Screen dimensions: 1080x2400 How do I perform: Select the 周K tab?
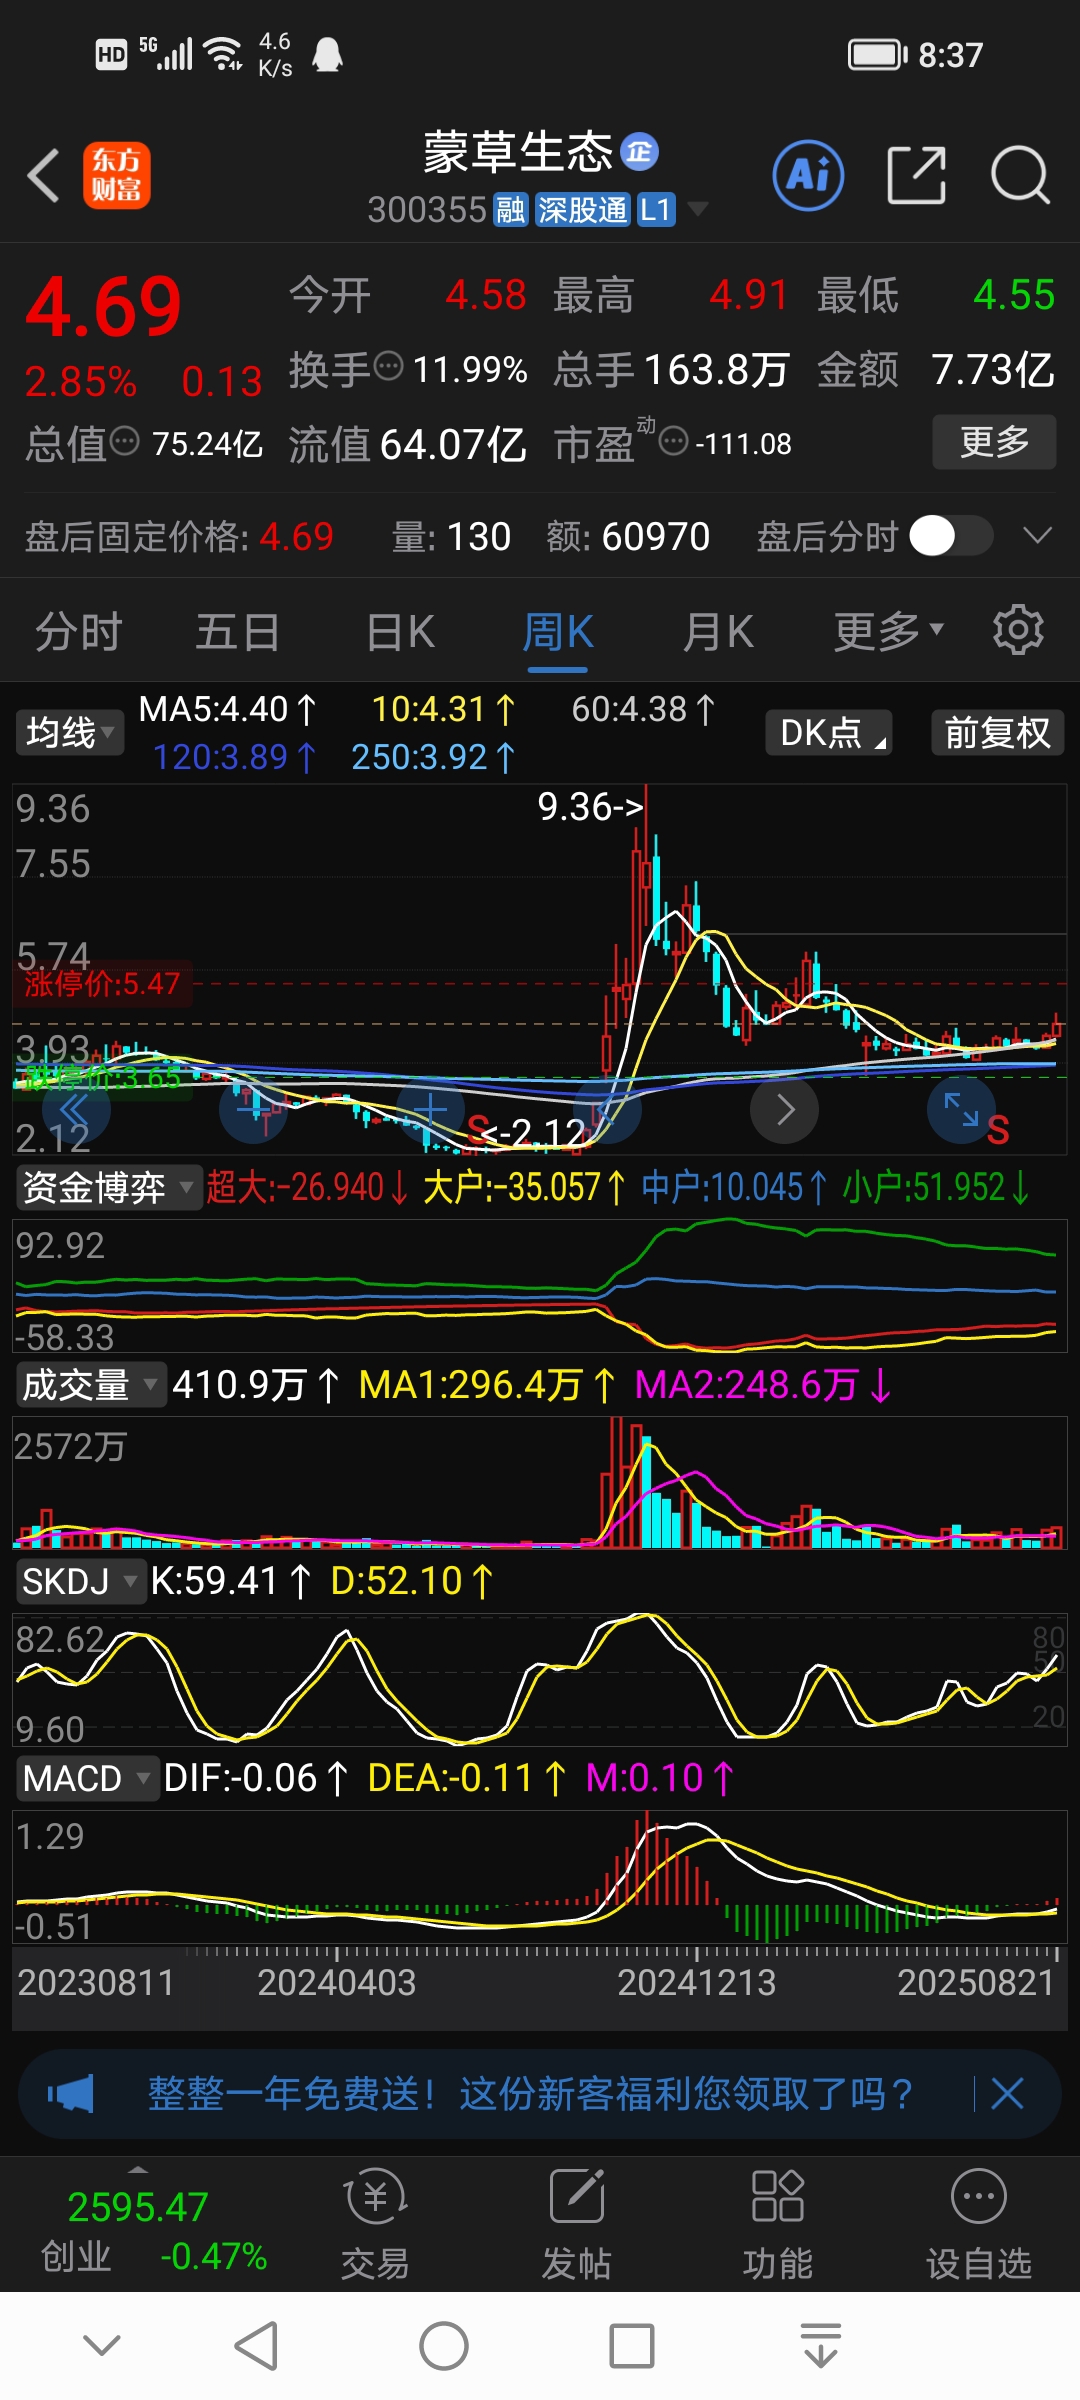tap(558, 632)
